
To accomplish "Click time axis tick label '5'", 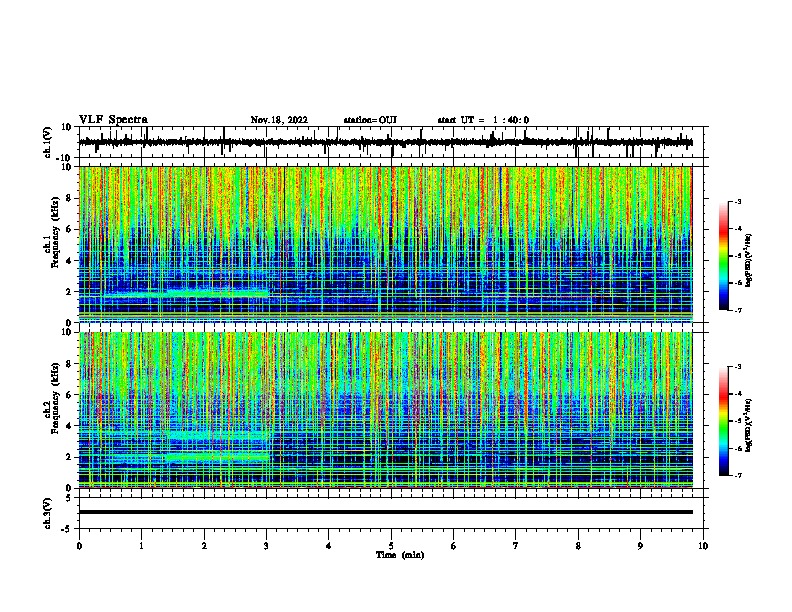I will click(391, 546).
